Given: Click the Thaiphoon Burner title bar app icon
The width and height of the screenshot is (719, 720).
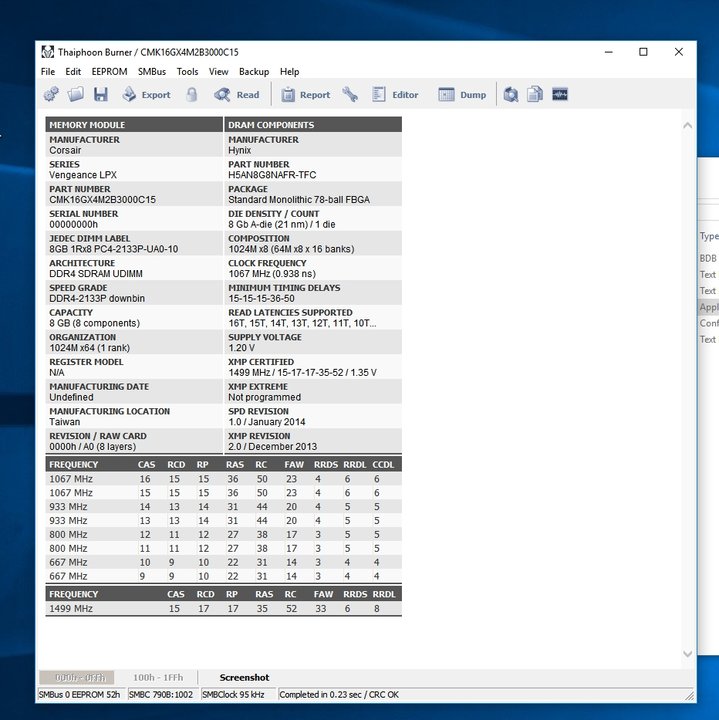Looking at the screenshot, I should [48, 52].
